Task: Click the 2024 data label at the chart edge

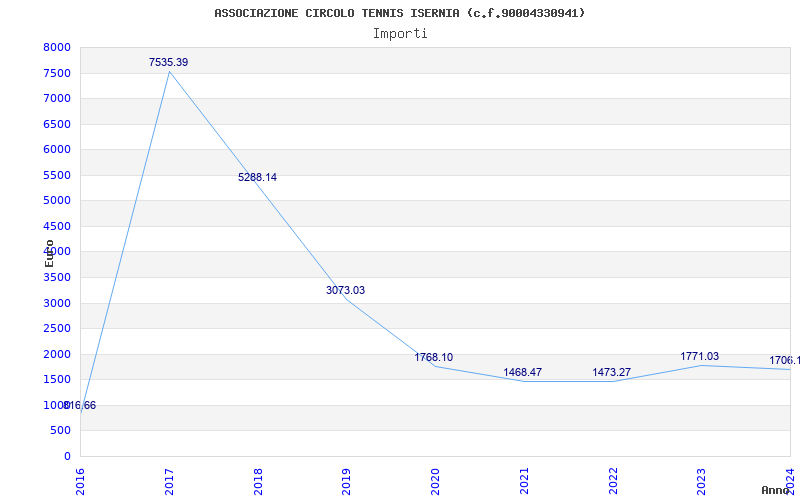Action: click(x=785, y=360)
